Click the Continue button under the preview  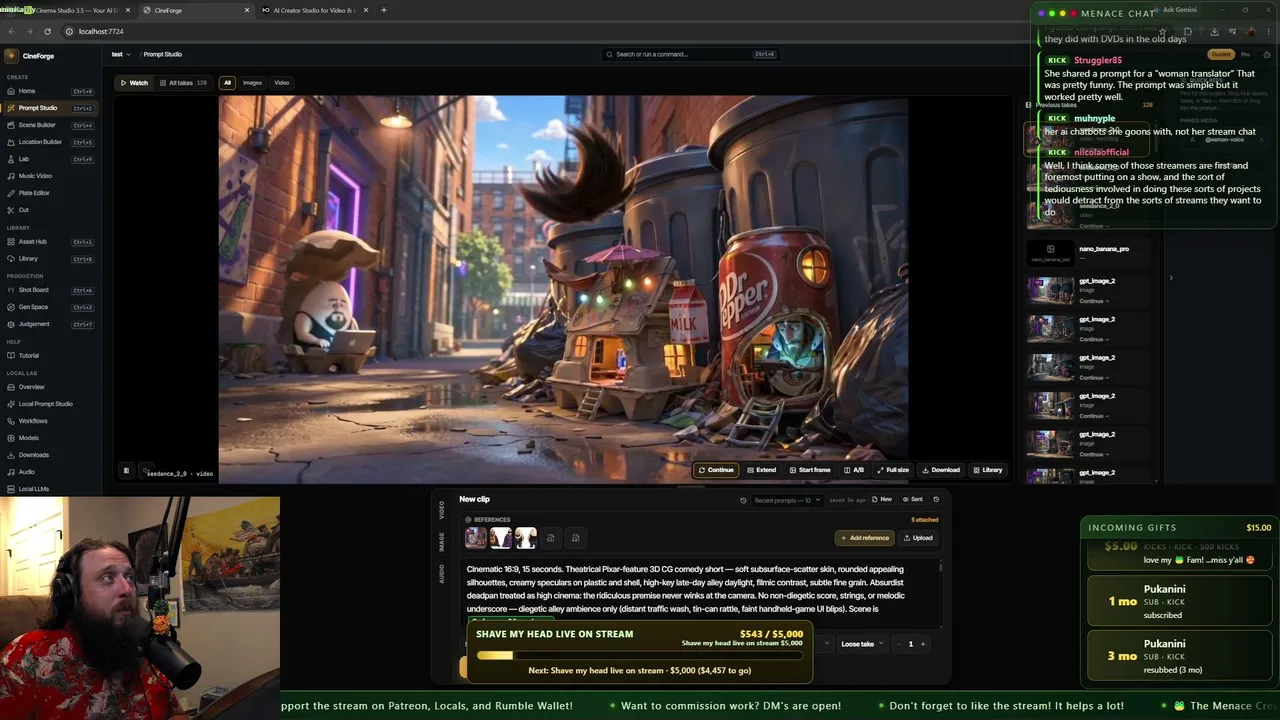[716, 470]
